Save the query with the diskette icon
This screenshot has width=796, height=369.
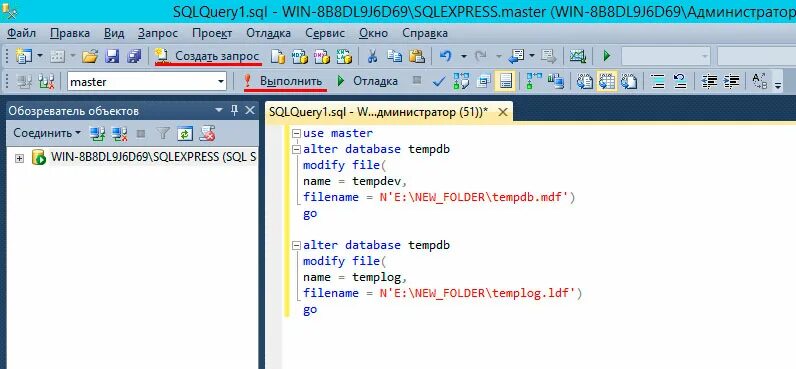pos(112,56)
